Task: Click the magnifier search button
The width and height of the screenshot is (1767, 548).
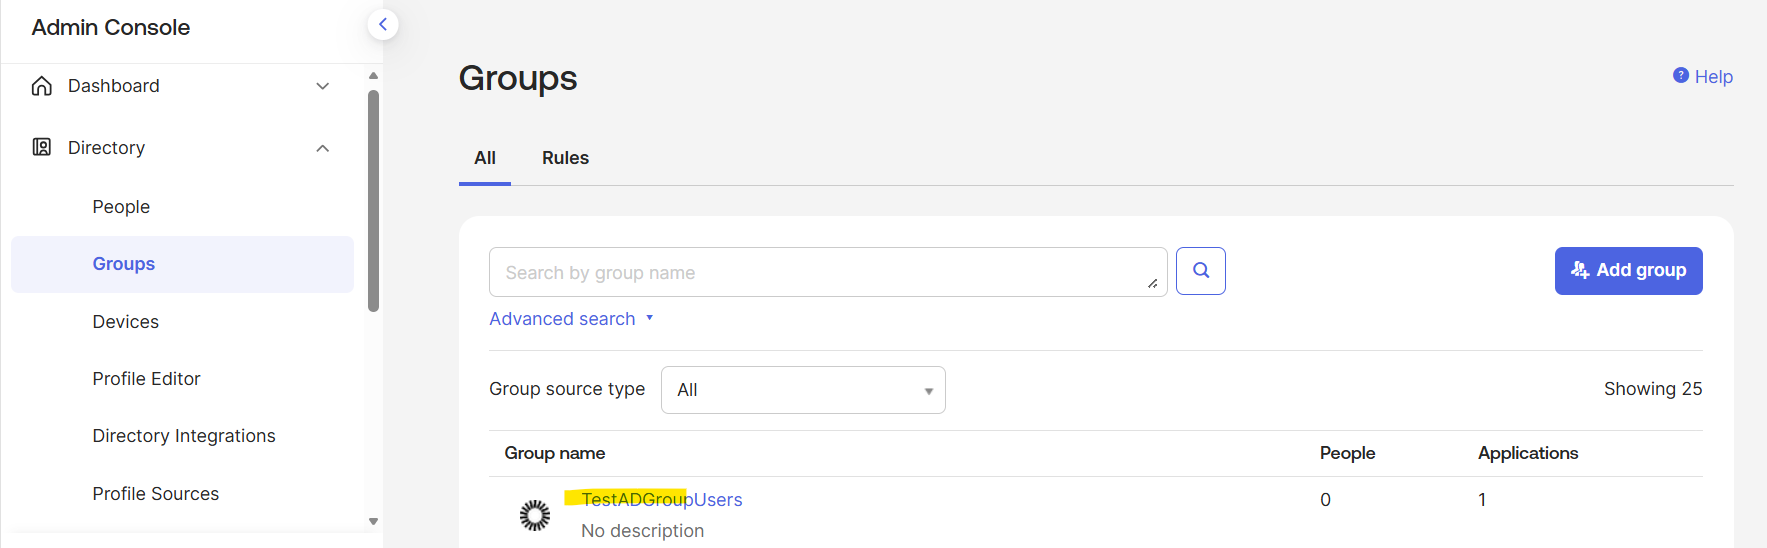Action: 1200,271
